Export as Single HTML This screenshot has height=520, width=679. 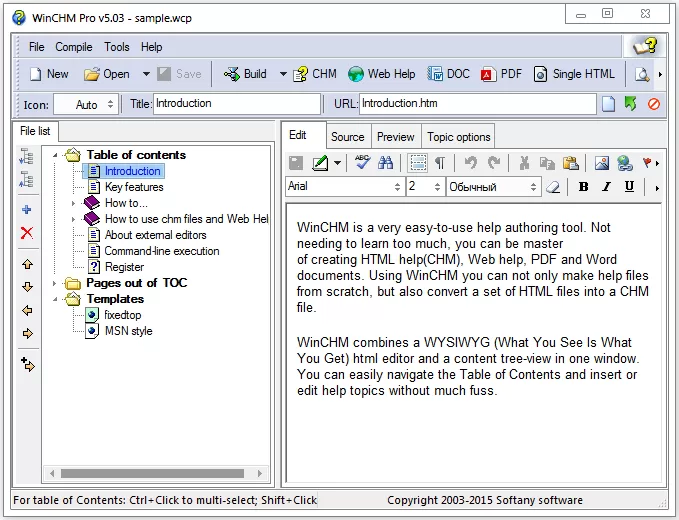574,74
